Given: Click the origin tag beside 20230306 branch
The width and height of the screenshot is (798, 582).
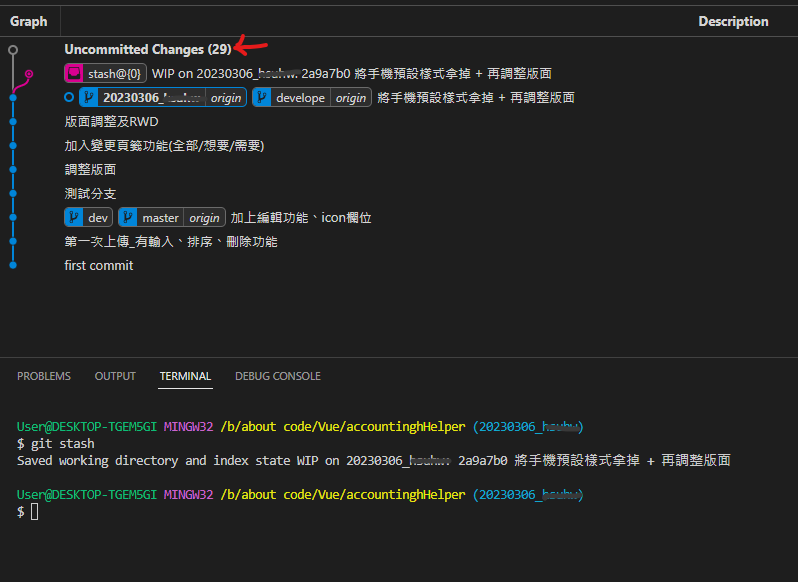Looking at the screenshot, I should pos(226,98).
